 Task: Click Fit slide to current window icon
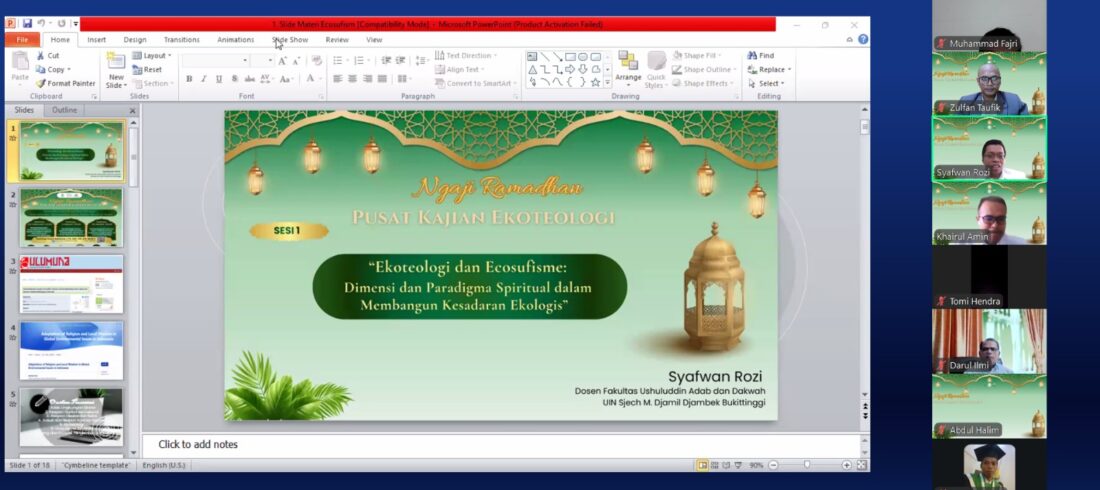(862, 465)
